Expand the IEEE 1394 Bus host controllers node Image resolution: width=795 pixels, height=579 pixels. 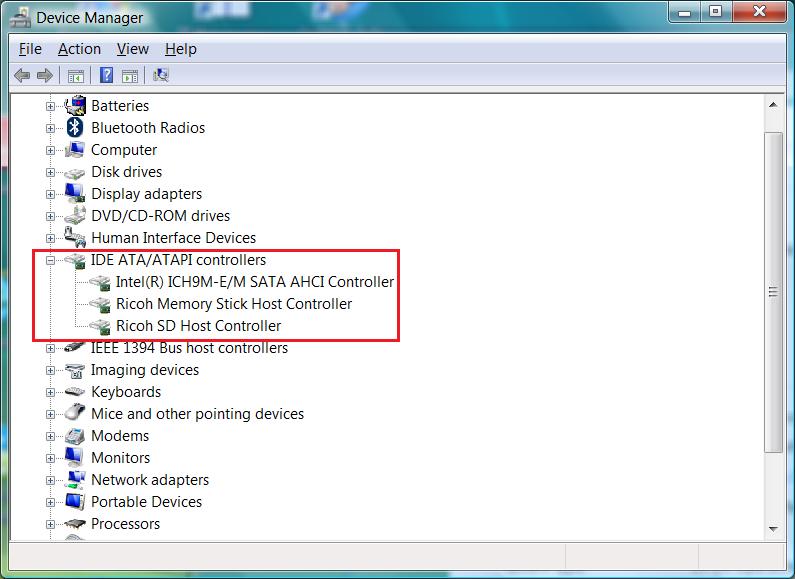[50, 348]
